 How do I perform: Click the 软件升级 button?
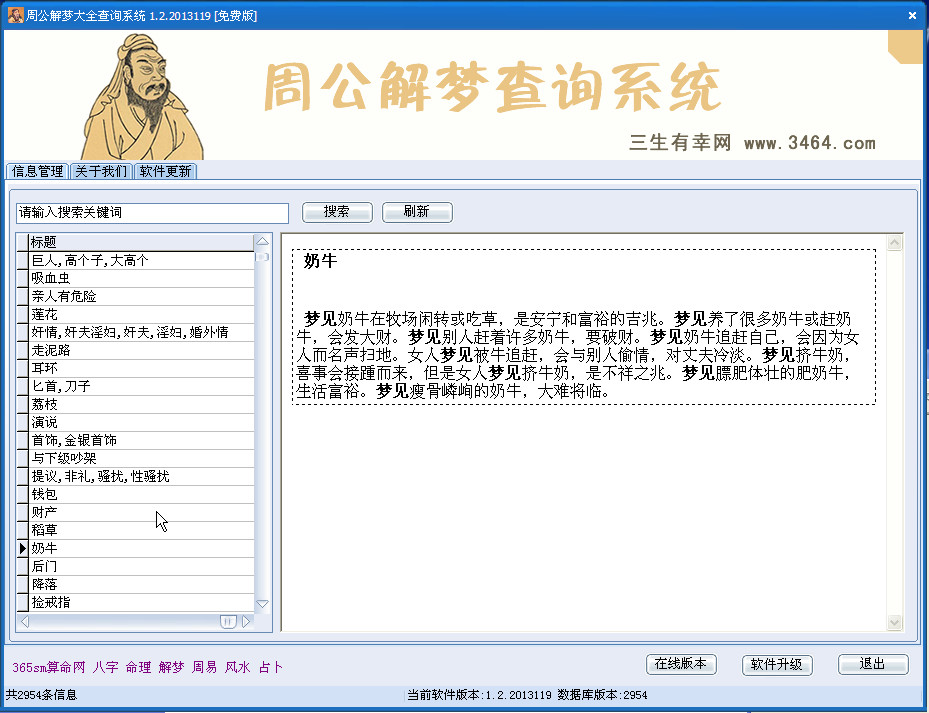tap(777, 664)
